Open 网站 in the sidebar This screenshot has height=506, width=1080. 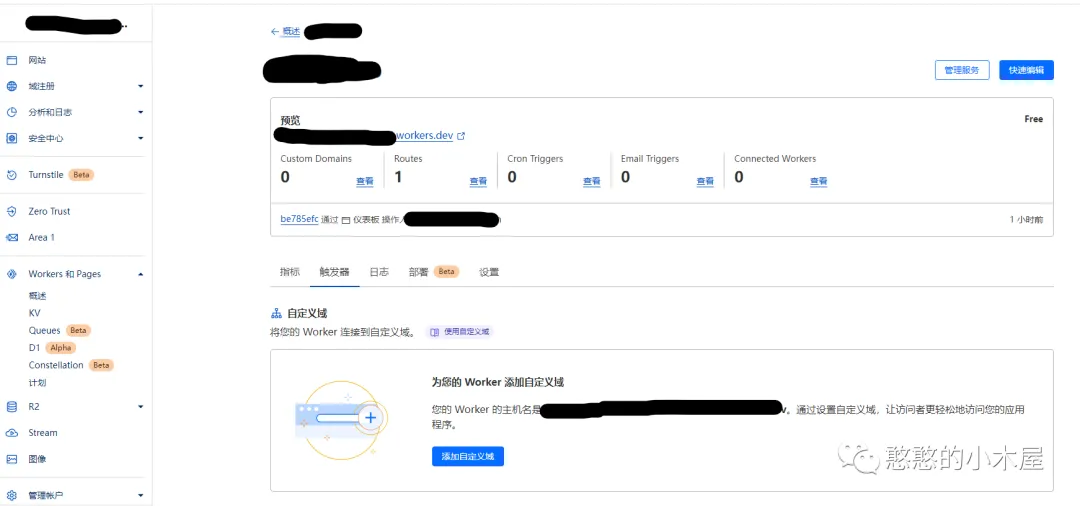(x=37, y=61)
